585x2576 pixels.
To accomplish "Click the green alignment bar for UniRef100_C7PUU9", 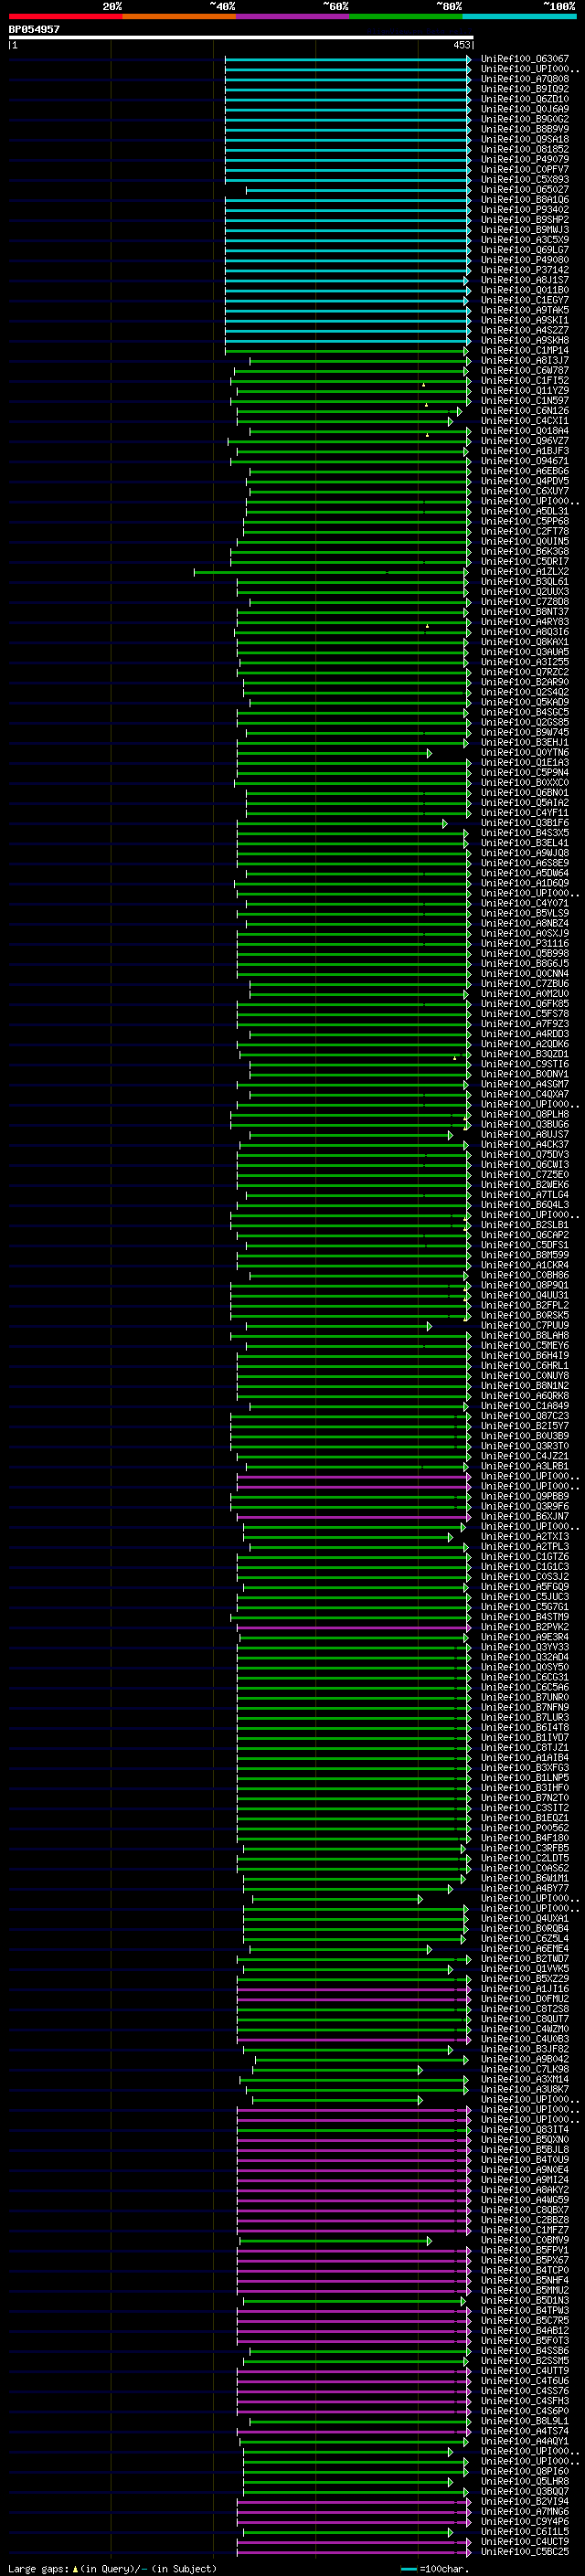I will coord(339,1325).
